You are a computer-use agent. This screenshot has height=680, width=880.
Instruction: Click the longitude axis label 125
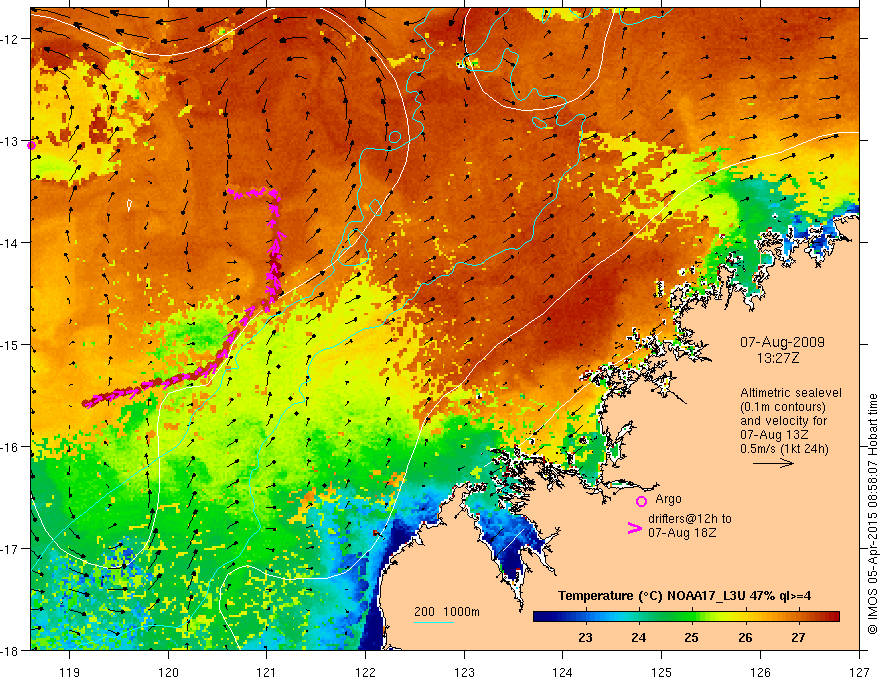point(662,672)
